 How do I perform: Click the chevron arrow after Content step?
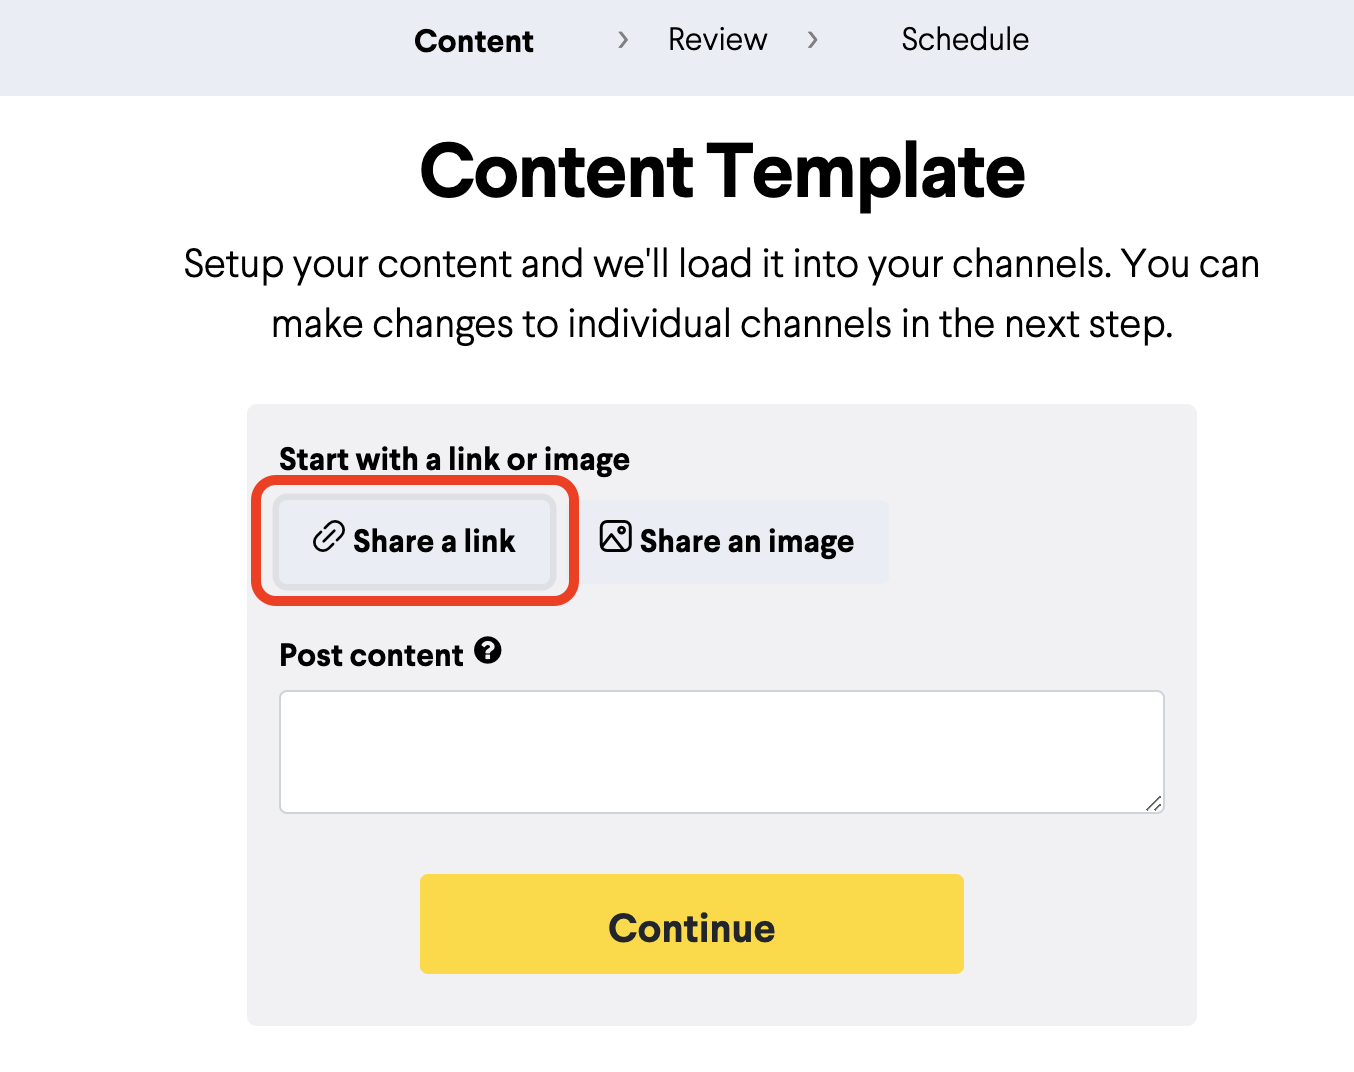[623, 40]
